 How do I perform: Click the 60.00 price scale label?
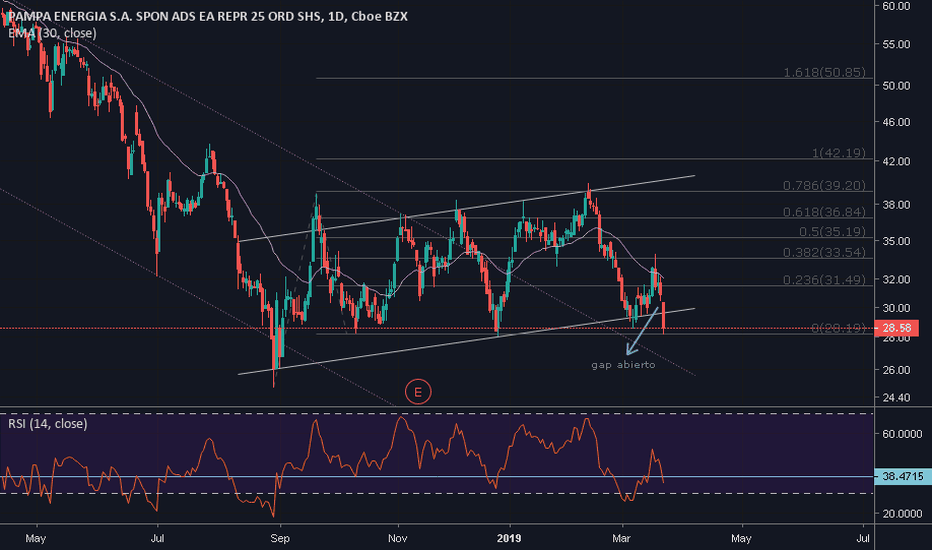[896, 6]
